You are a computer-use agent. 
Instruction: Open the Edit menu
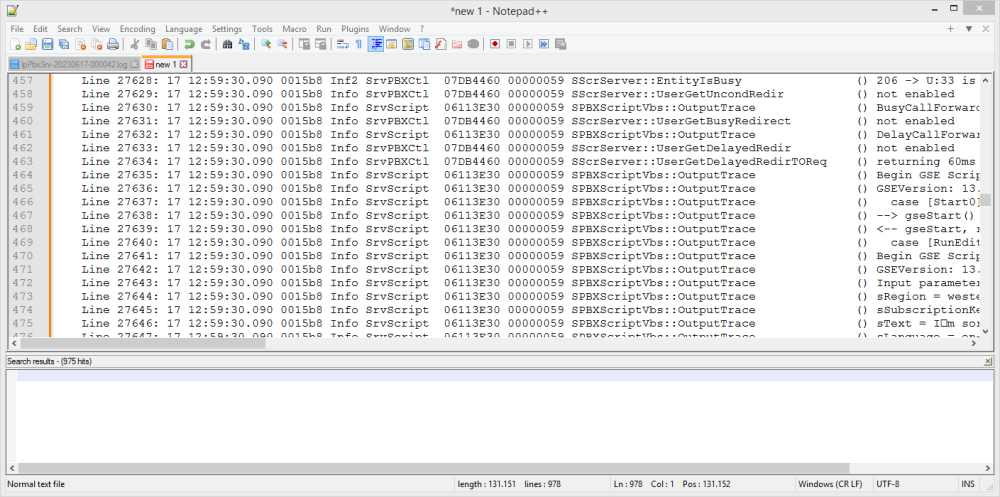point(41,29)
